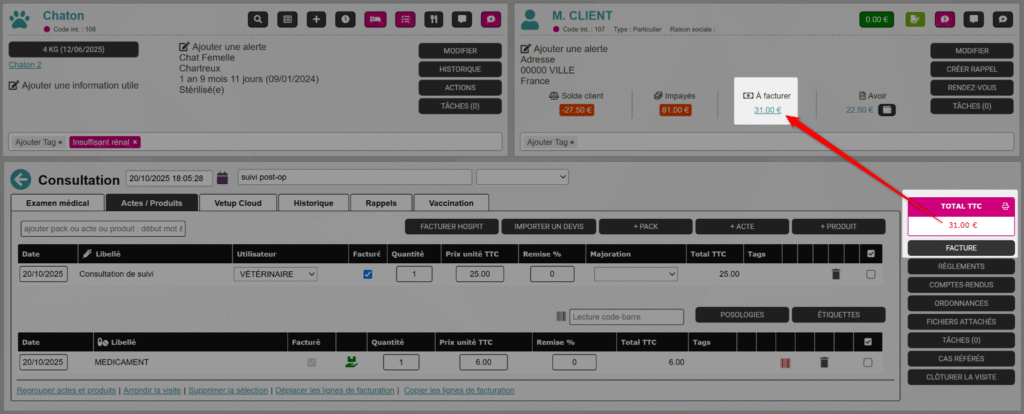Open the clock history icon for Chaton
This screenshot has height=414, width=1024.
(x=345, y=19)
